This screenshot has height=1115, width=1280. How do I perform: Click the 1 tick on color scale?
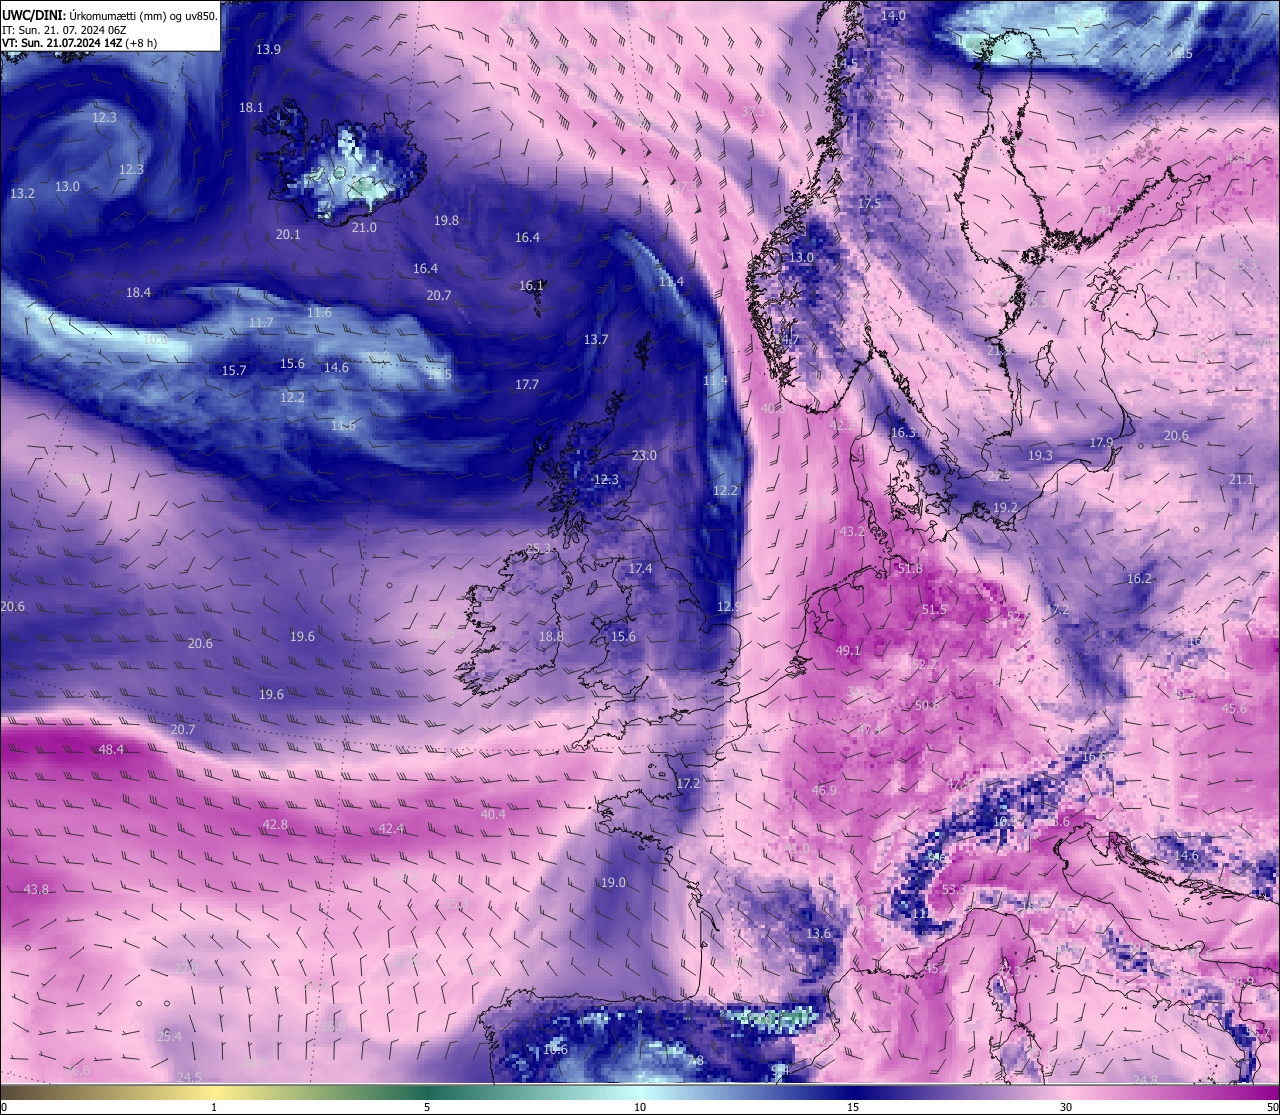(x=214, y=1107)
